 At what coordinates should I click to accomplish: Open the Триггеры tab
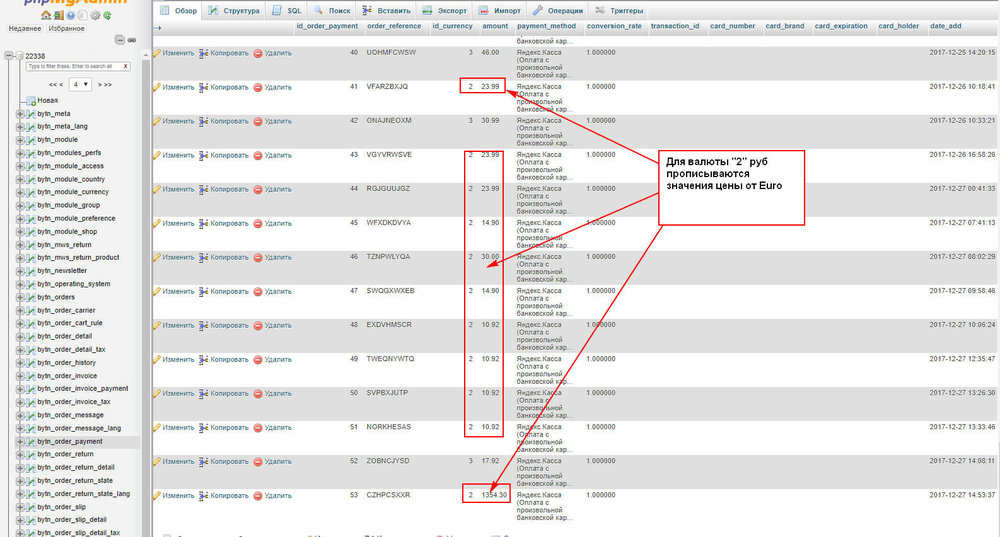[619, 10]
